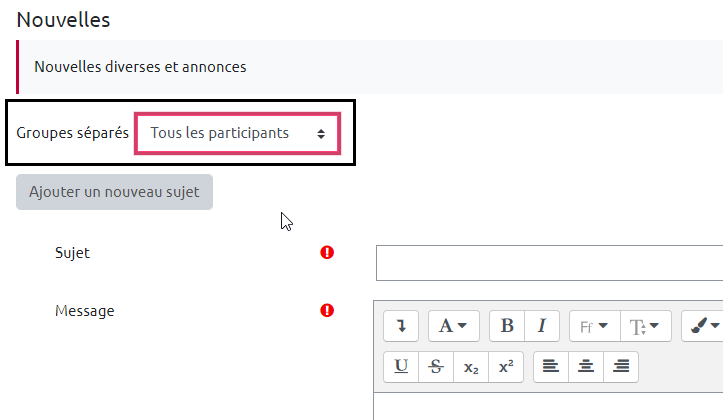Open the brush font color dropdown
The image size is (723, 420).
pyautogui.click(x=704, y=325)
